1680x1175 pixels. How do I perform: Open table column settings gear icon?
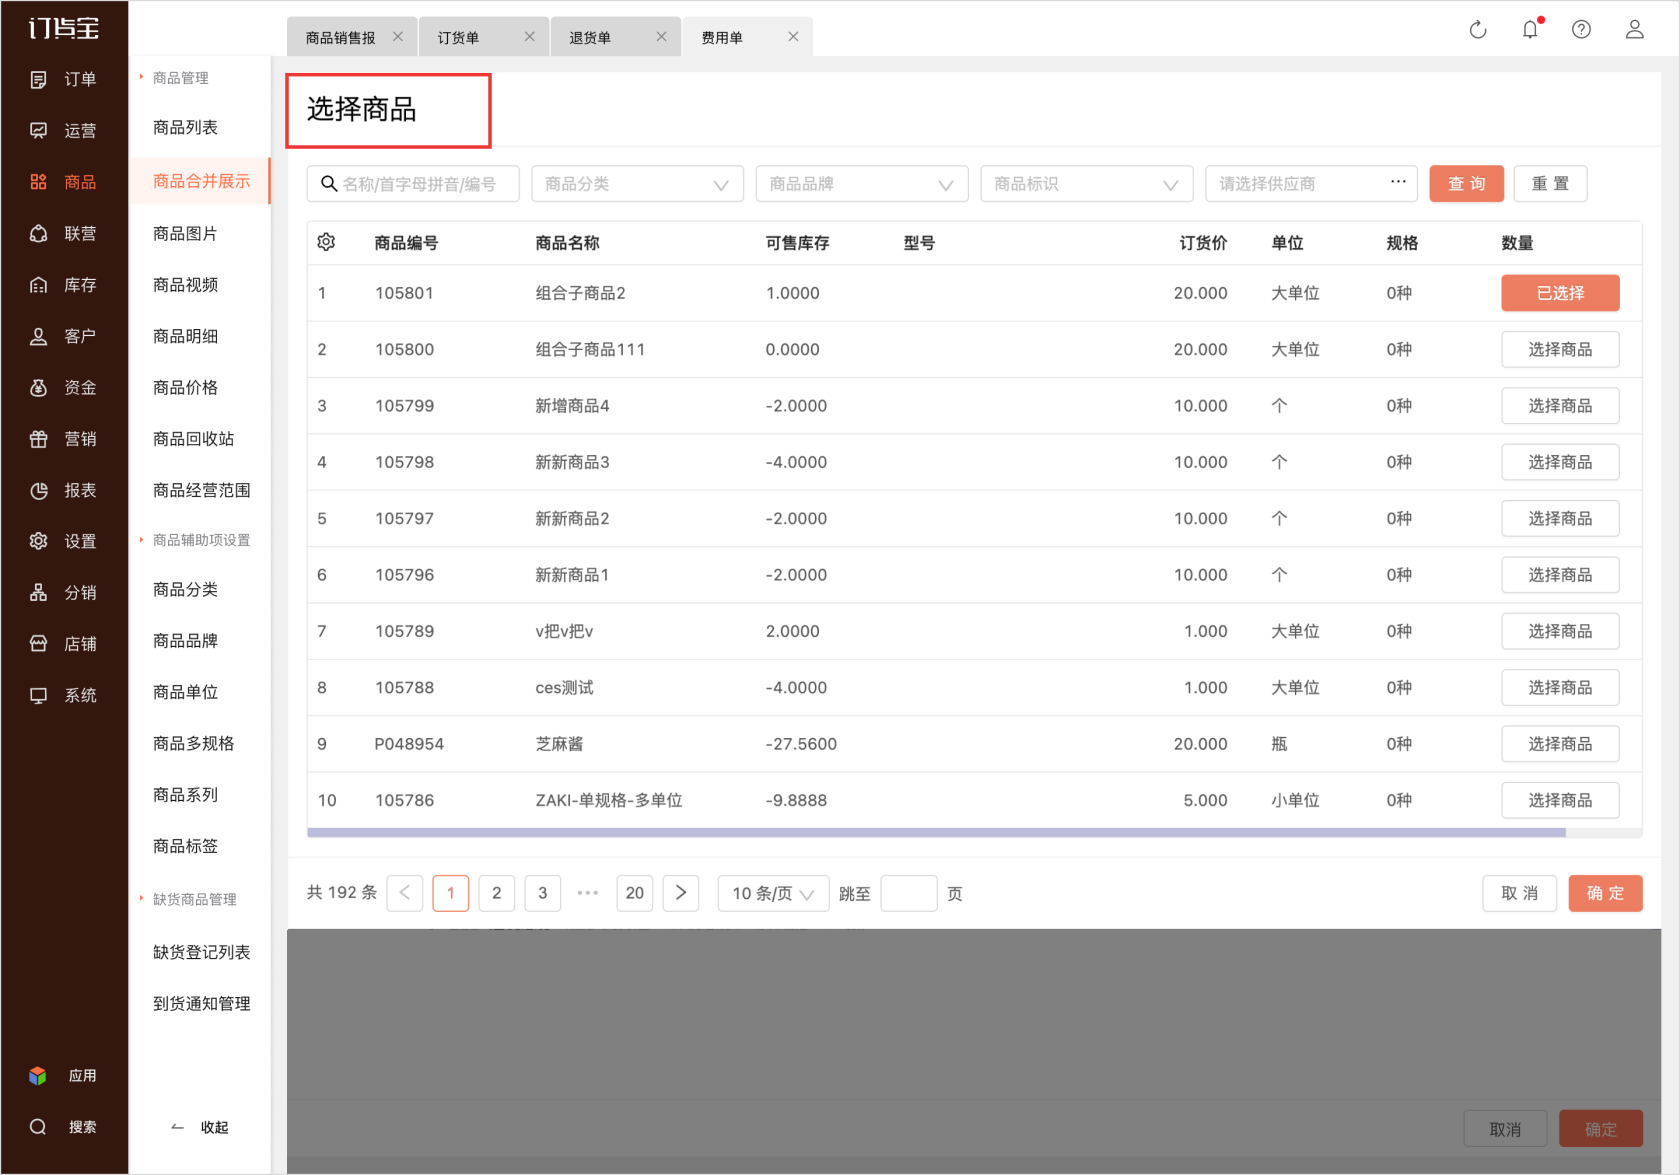[326, 242]
